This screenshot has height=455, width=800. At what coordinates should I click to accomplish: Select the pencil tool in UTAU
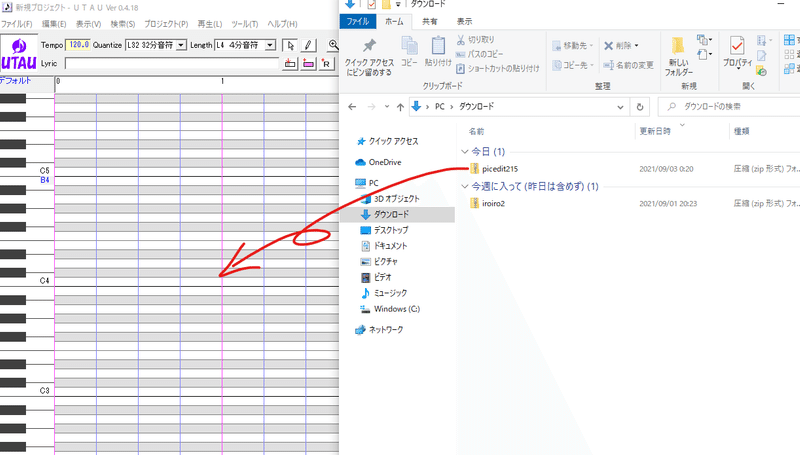(x=308, y=45)
